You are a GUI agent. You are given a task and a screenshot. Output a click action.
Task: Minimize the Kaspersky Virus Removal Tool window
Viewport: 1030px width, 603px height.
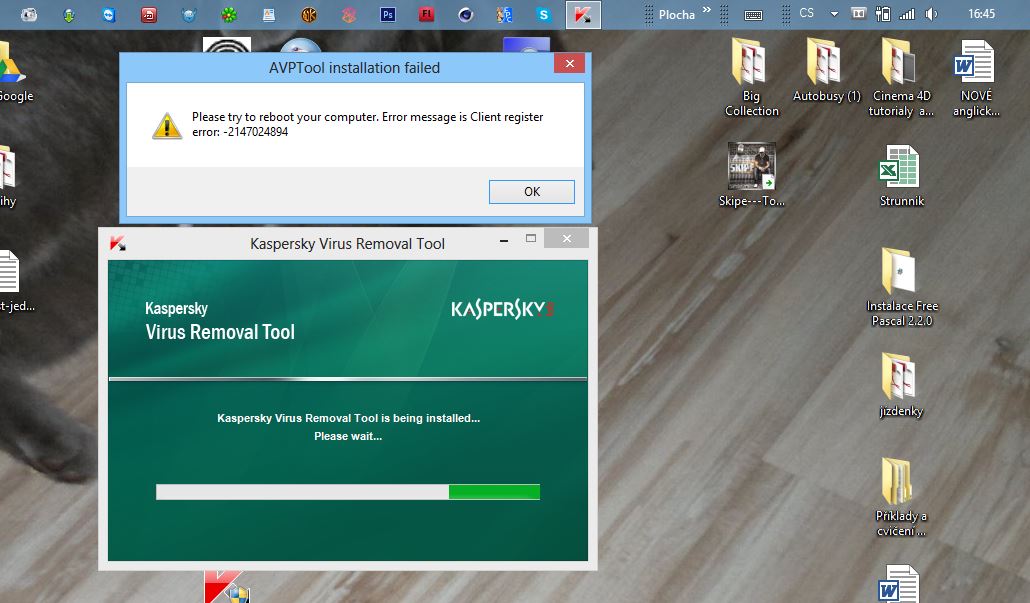click(x=504, y=240)
